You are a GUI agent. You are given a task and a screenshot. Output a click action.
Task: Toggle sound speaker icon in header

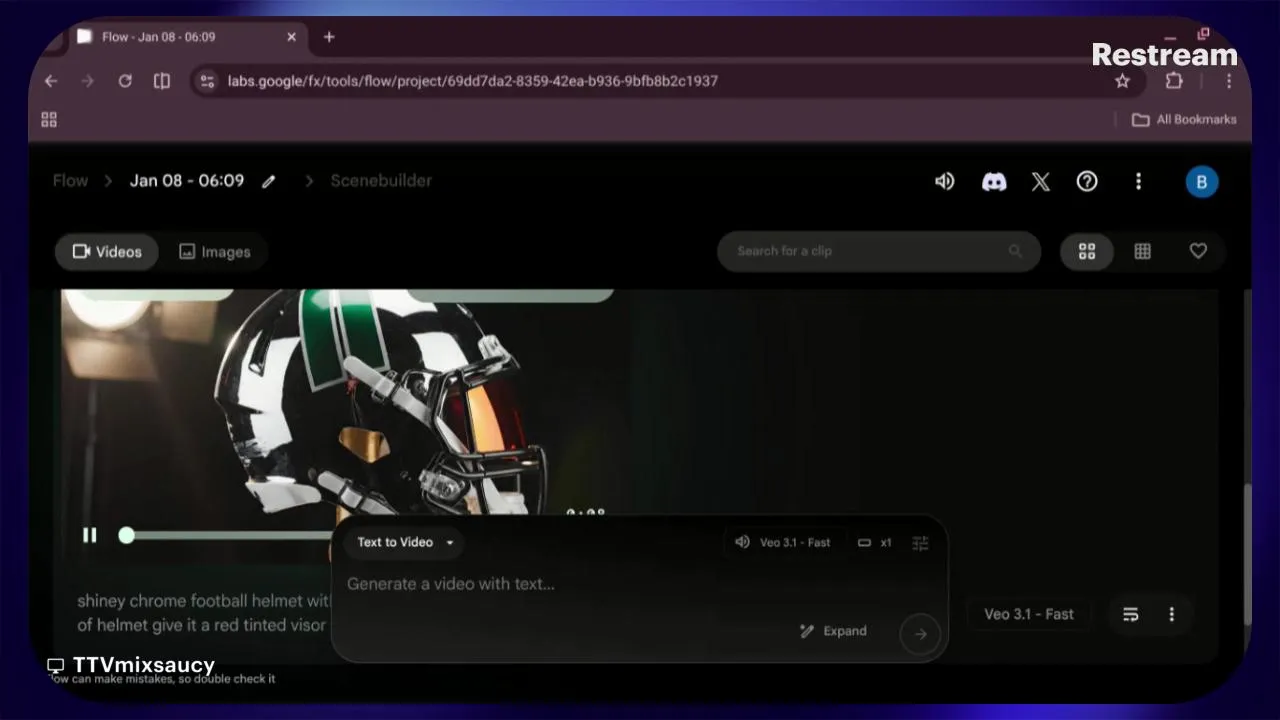point(944,181)
